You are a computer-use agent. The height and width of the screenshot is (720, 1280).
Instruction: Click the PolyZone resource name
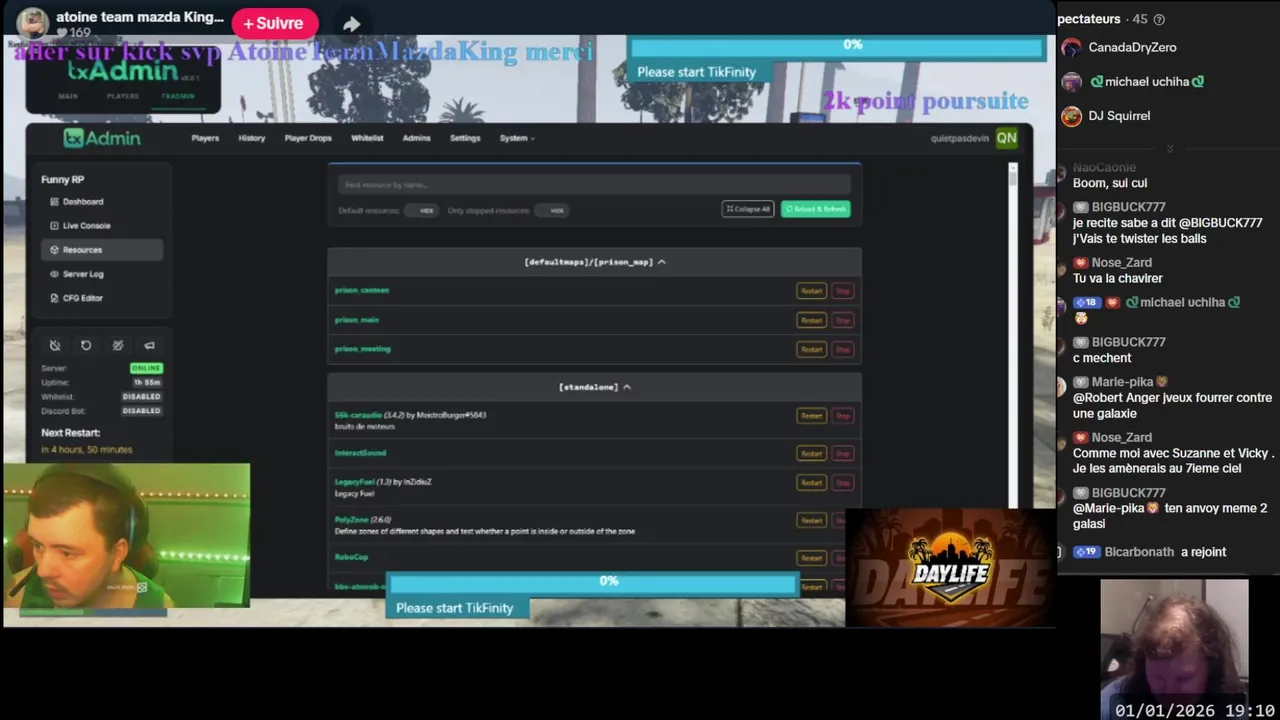351,520
